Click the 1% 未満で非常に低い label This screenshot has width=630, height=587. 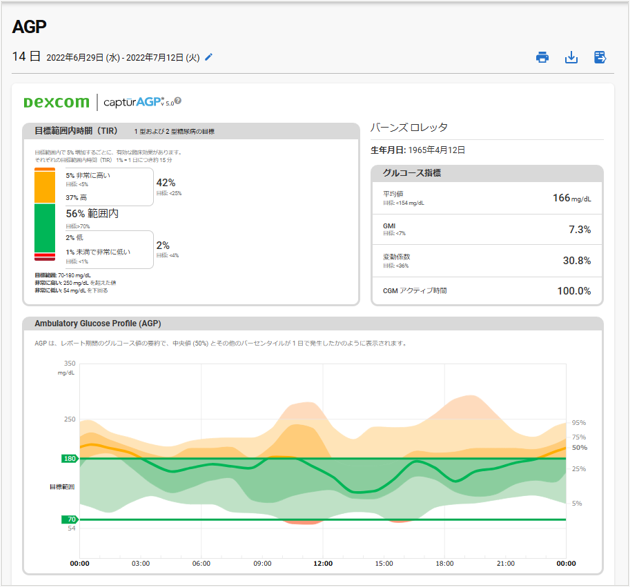(x=98, y=252)
